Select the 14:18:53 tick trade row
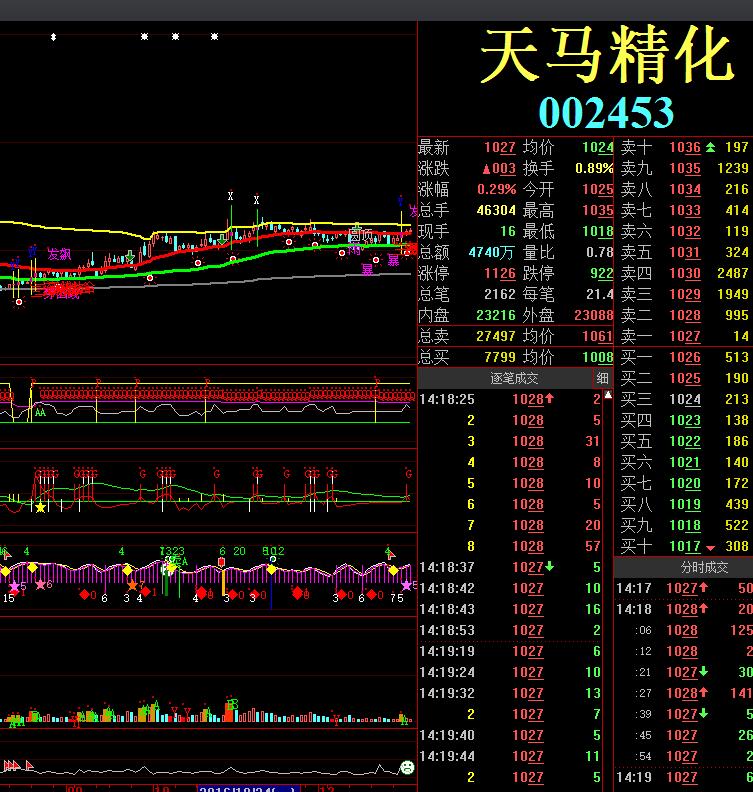This screenshot has height=792, width=753. (510, 630)
